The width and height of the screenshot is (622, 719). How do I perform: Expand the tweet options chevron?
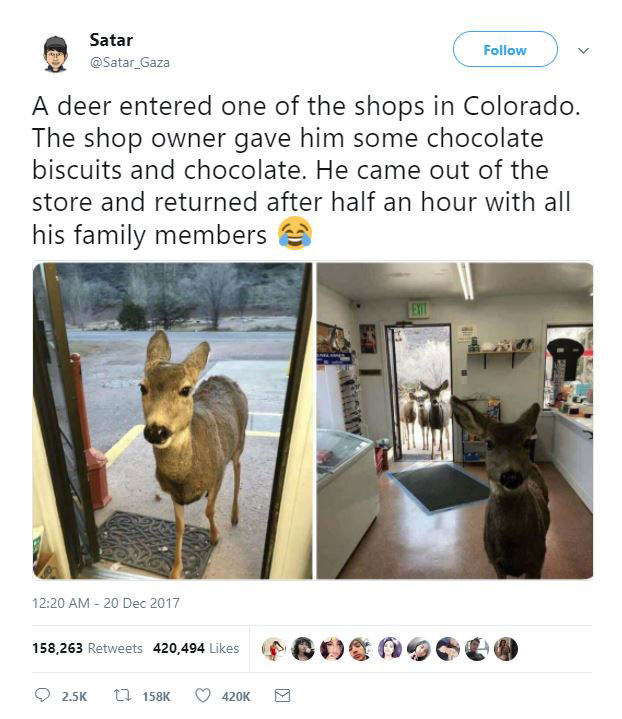(583, 50)
